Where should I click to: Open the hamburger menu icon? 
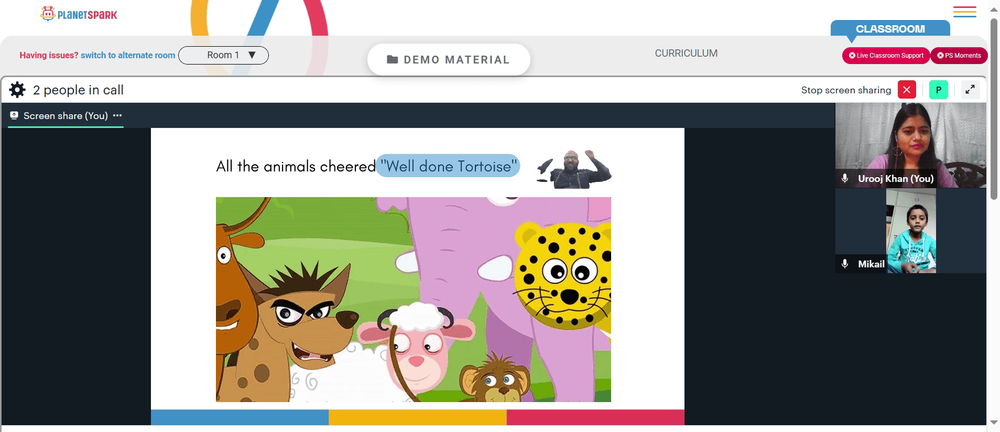pos(964,11)
